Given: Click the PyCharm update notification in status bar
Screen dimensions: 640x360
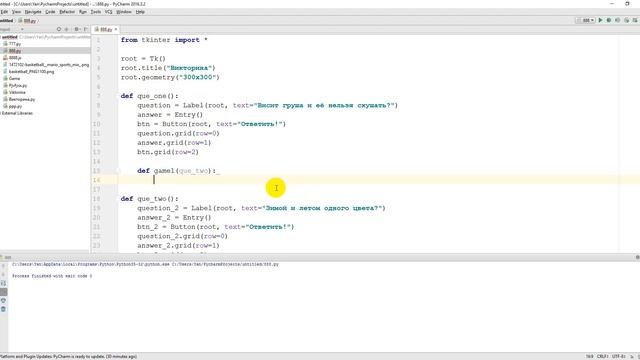Looking at the screenshot, I should click(69, 357).
